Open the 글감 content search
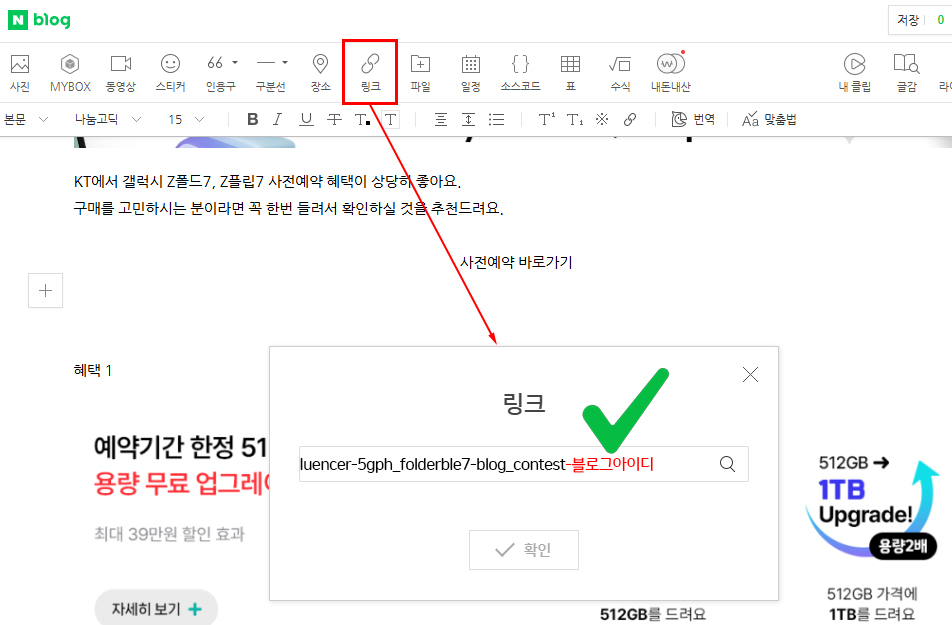The image size is (952, 625). (x=906, y=72)
